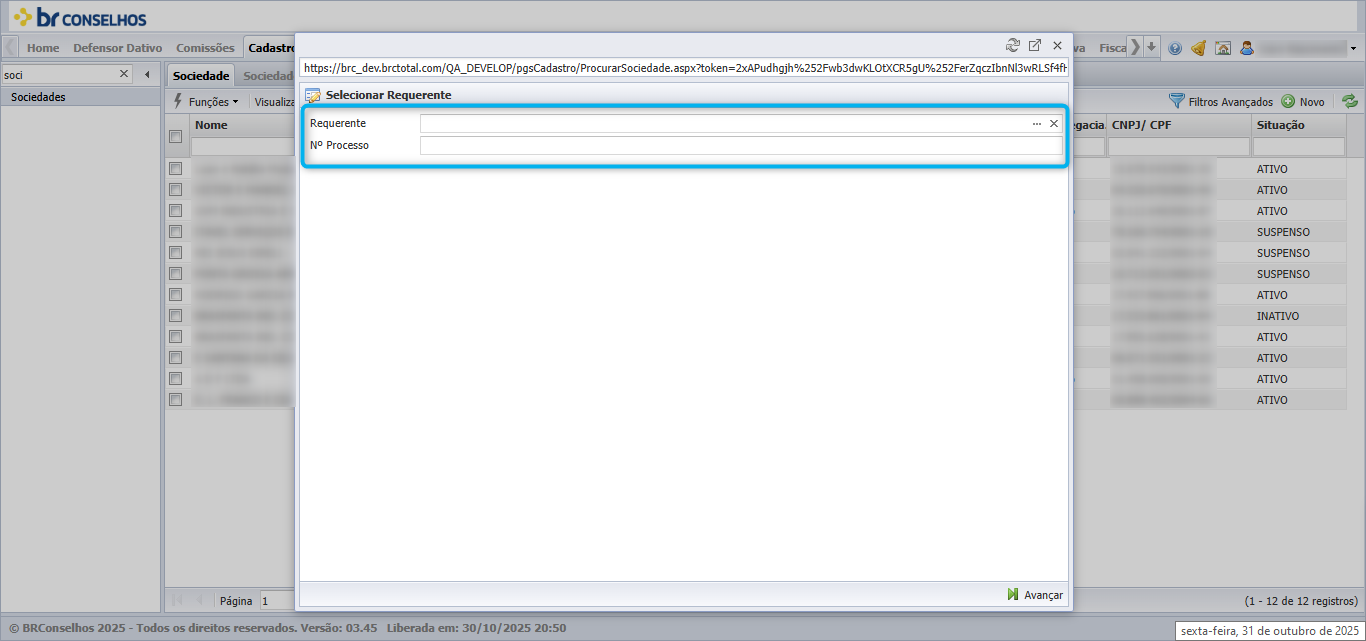This screenshot has width=1366, height=641.
Task: Open the Filtros Avançados funnel
Action: [x=1221, y=101]
